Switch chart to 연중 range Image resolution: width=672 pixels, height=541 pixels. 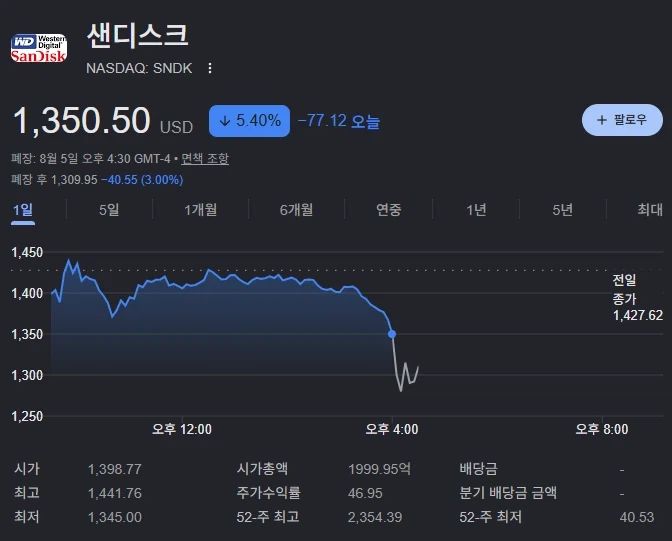point(389,210)
